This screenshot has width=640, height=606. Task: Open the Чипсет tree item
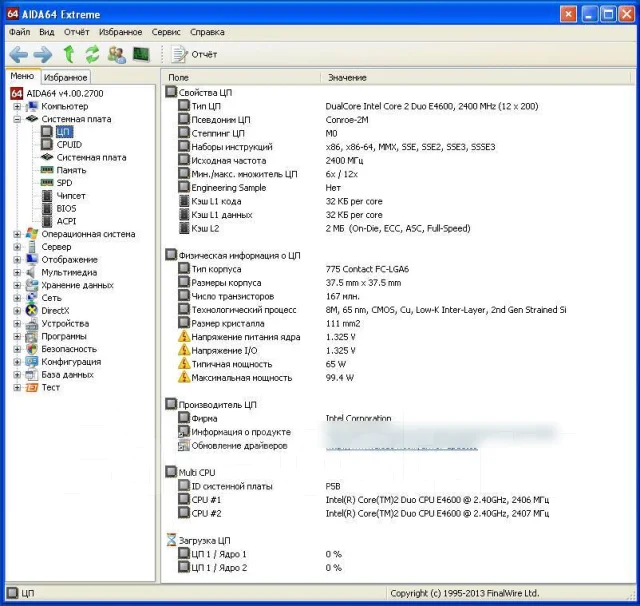pyautogui.click(x=71, y=196)
